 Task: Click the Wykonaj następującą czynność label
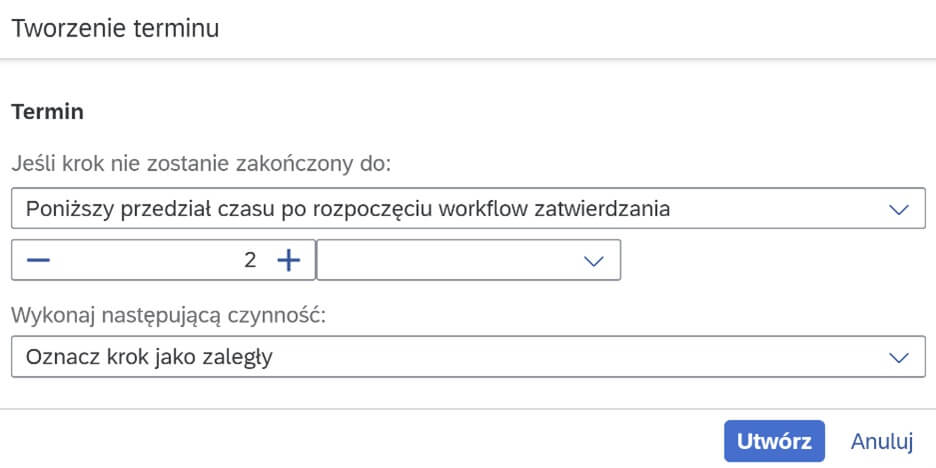(x=169, y=315)
